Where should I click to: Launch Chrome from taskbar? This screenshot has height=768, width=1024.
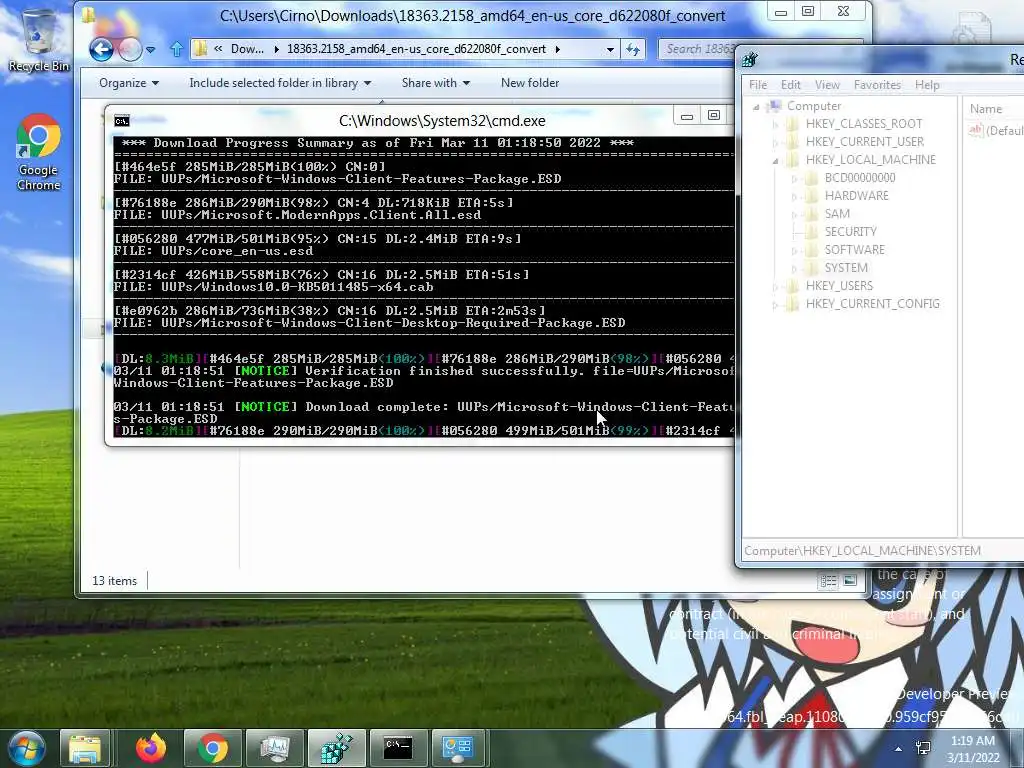point(213,748)
